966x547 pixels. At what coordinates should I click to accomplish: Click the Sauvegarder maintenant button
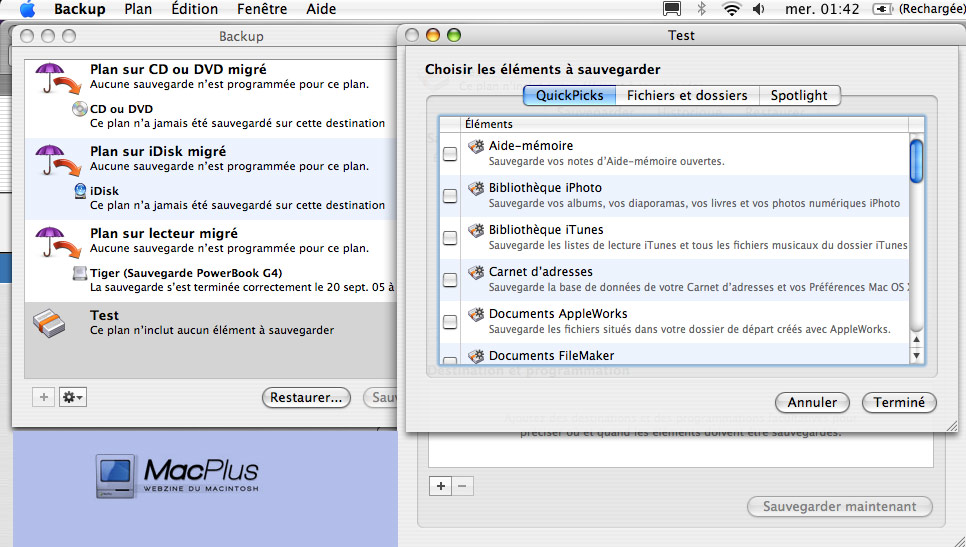(x=840, y=506)
